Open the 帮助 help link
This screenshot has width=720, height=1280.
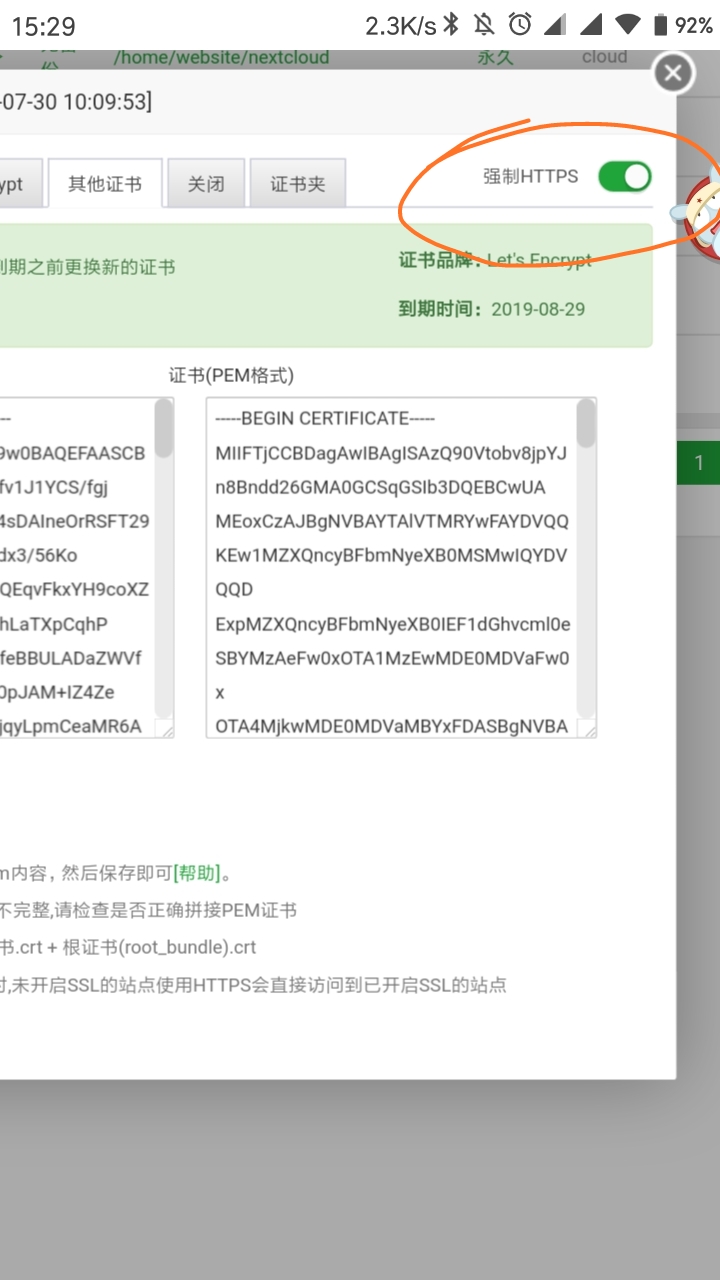(197, 873)
